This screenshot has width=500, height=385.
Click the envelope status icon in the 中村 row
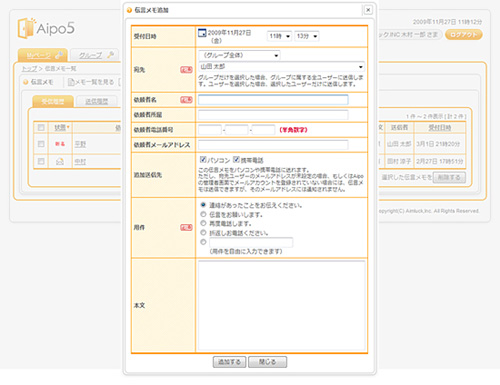tap(60, 161)
